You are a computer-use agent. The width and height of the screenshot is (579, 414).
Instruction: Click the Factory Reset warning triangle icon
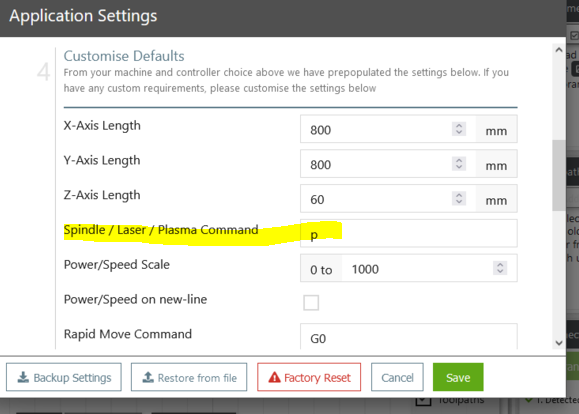pos(274,377)
